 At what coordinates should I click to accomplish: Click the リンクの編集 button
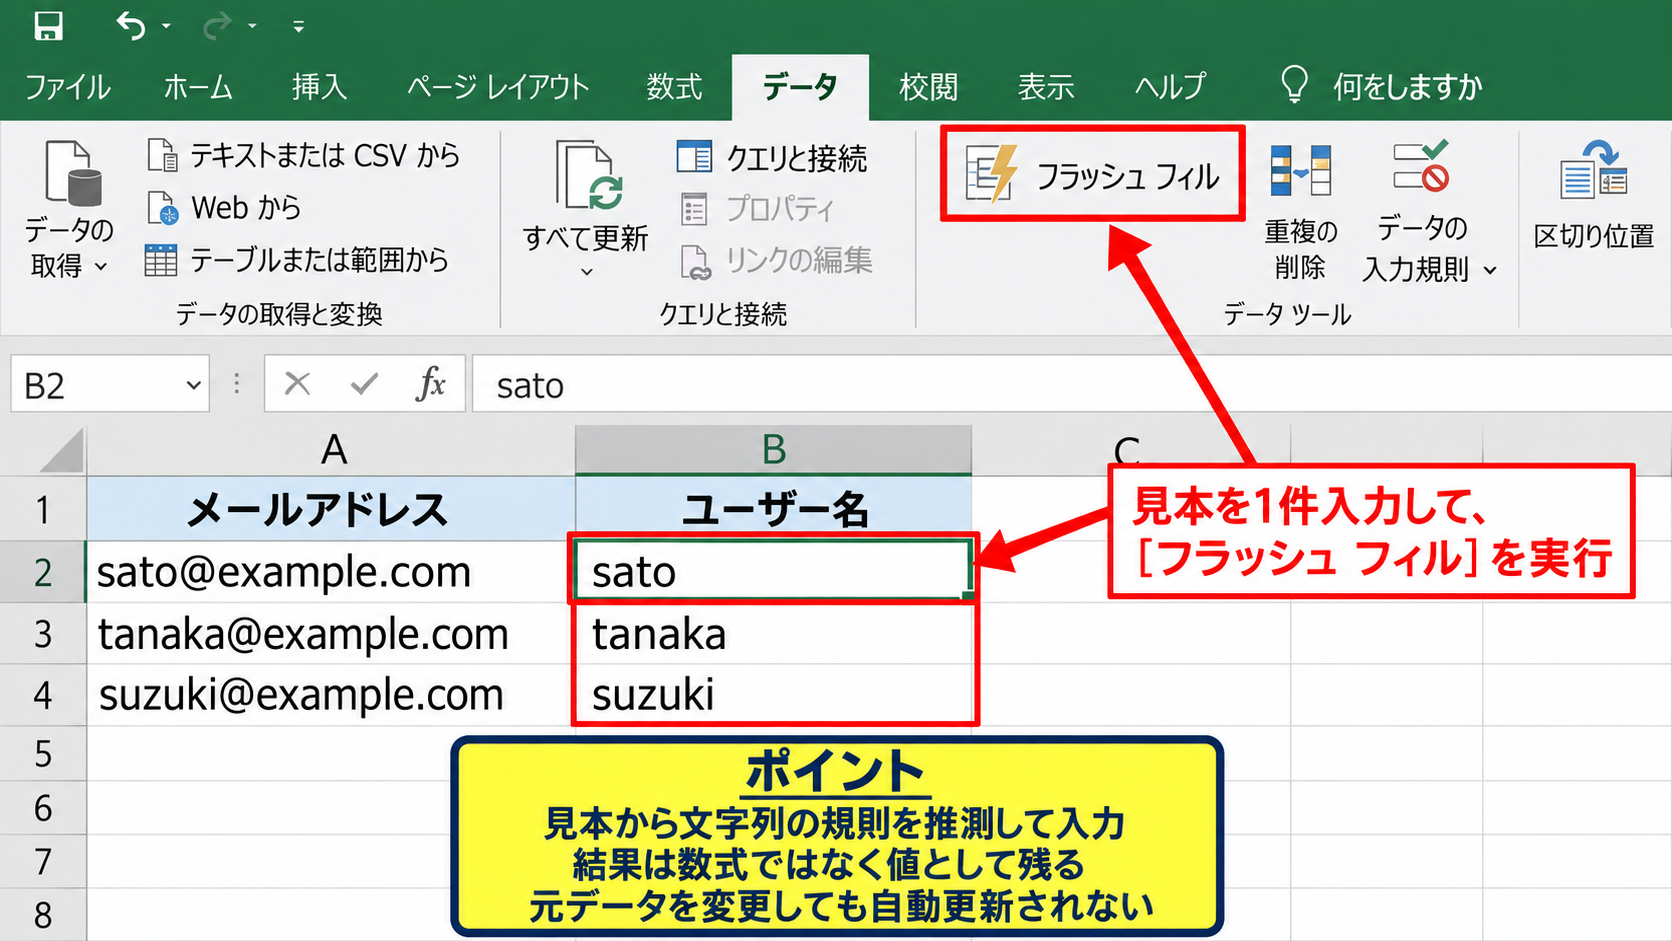tap(776, 261)
